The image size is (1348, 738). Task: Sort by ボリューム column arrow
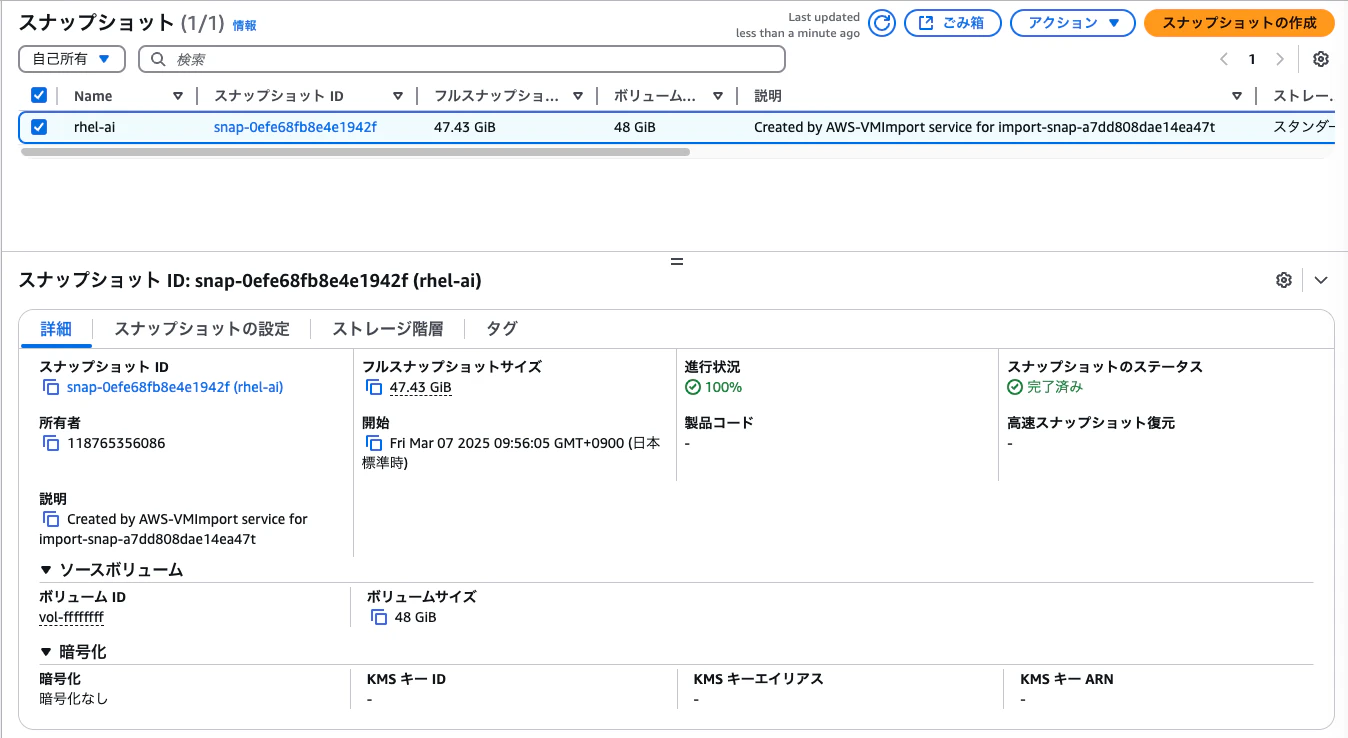718,96
